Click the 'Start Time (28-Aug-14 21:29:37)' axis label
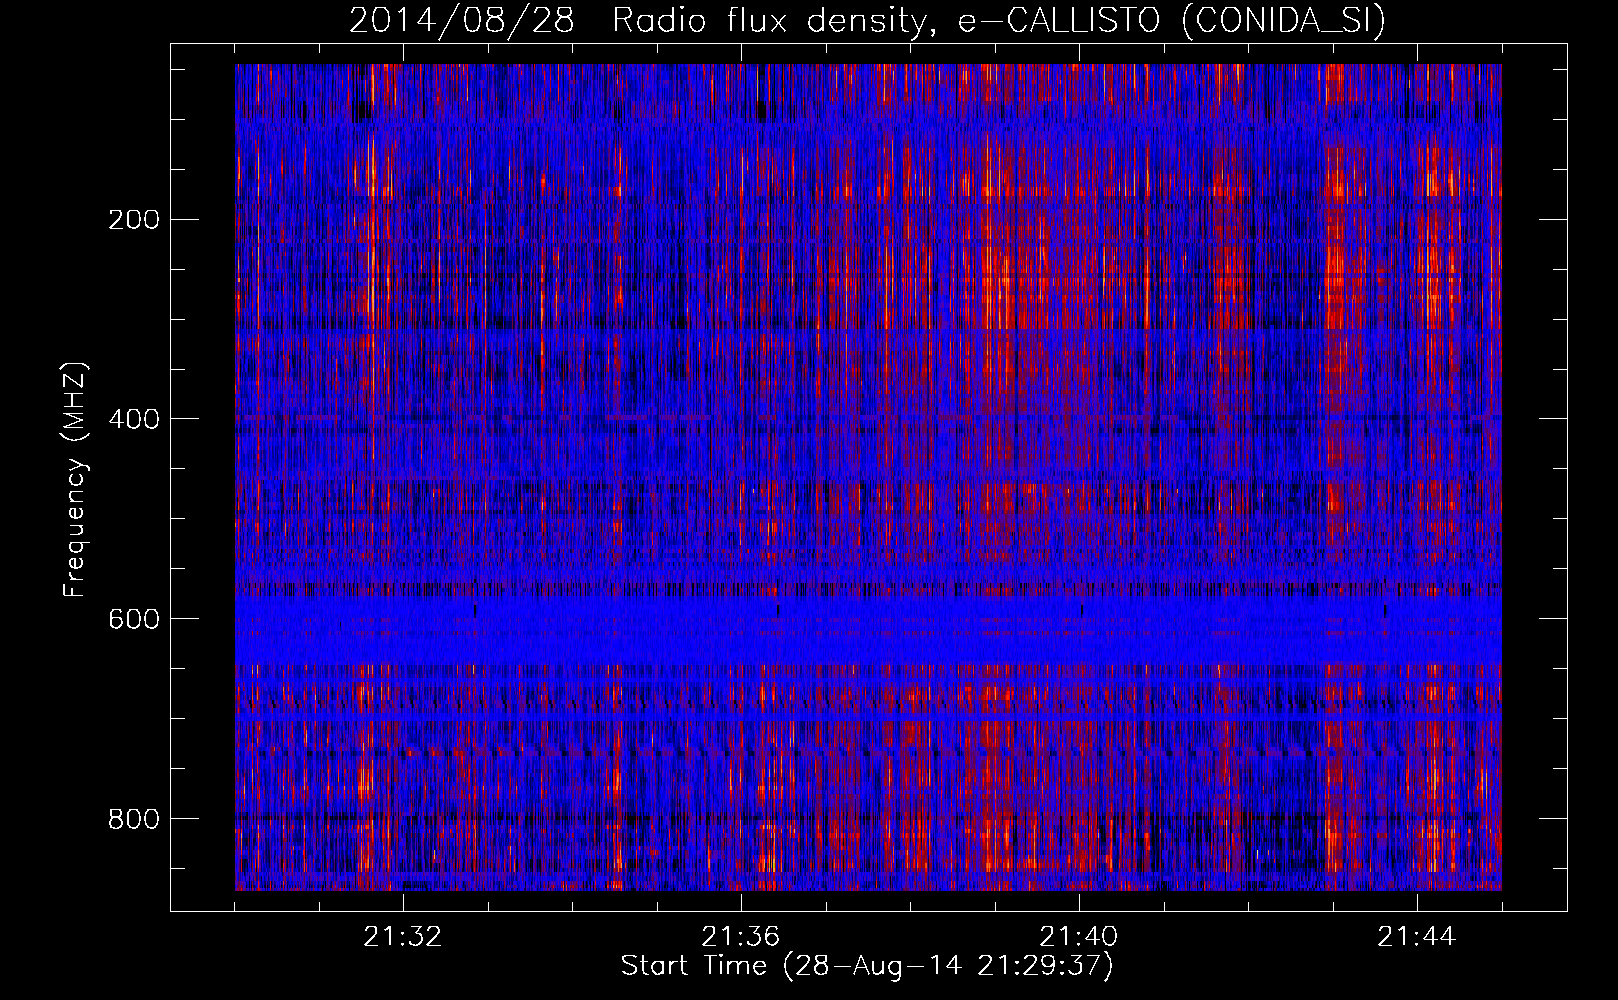Viewport: 1618px width, 1000px height. coord(867,966)
